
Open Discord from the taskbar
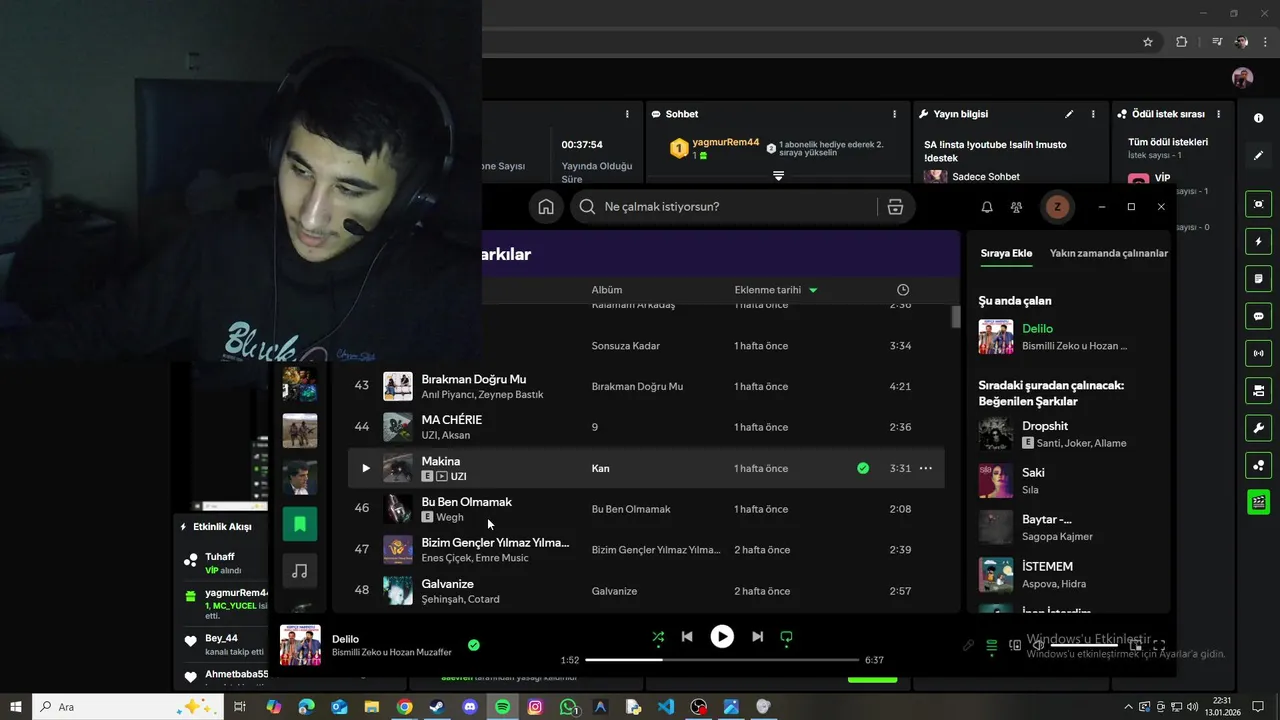tap(470, 707)
